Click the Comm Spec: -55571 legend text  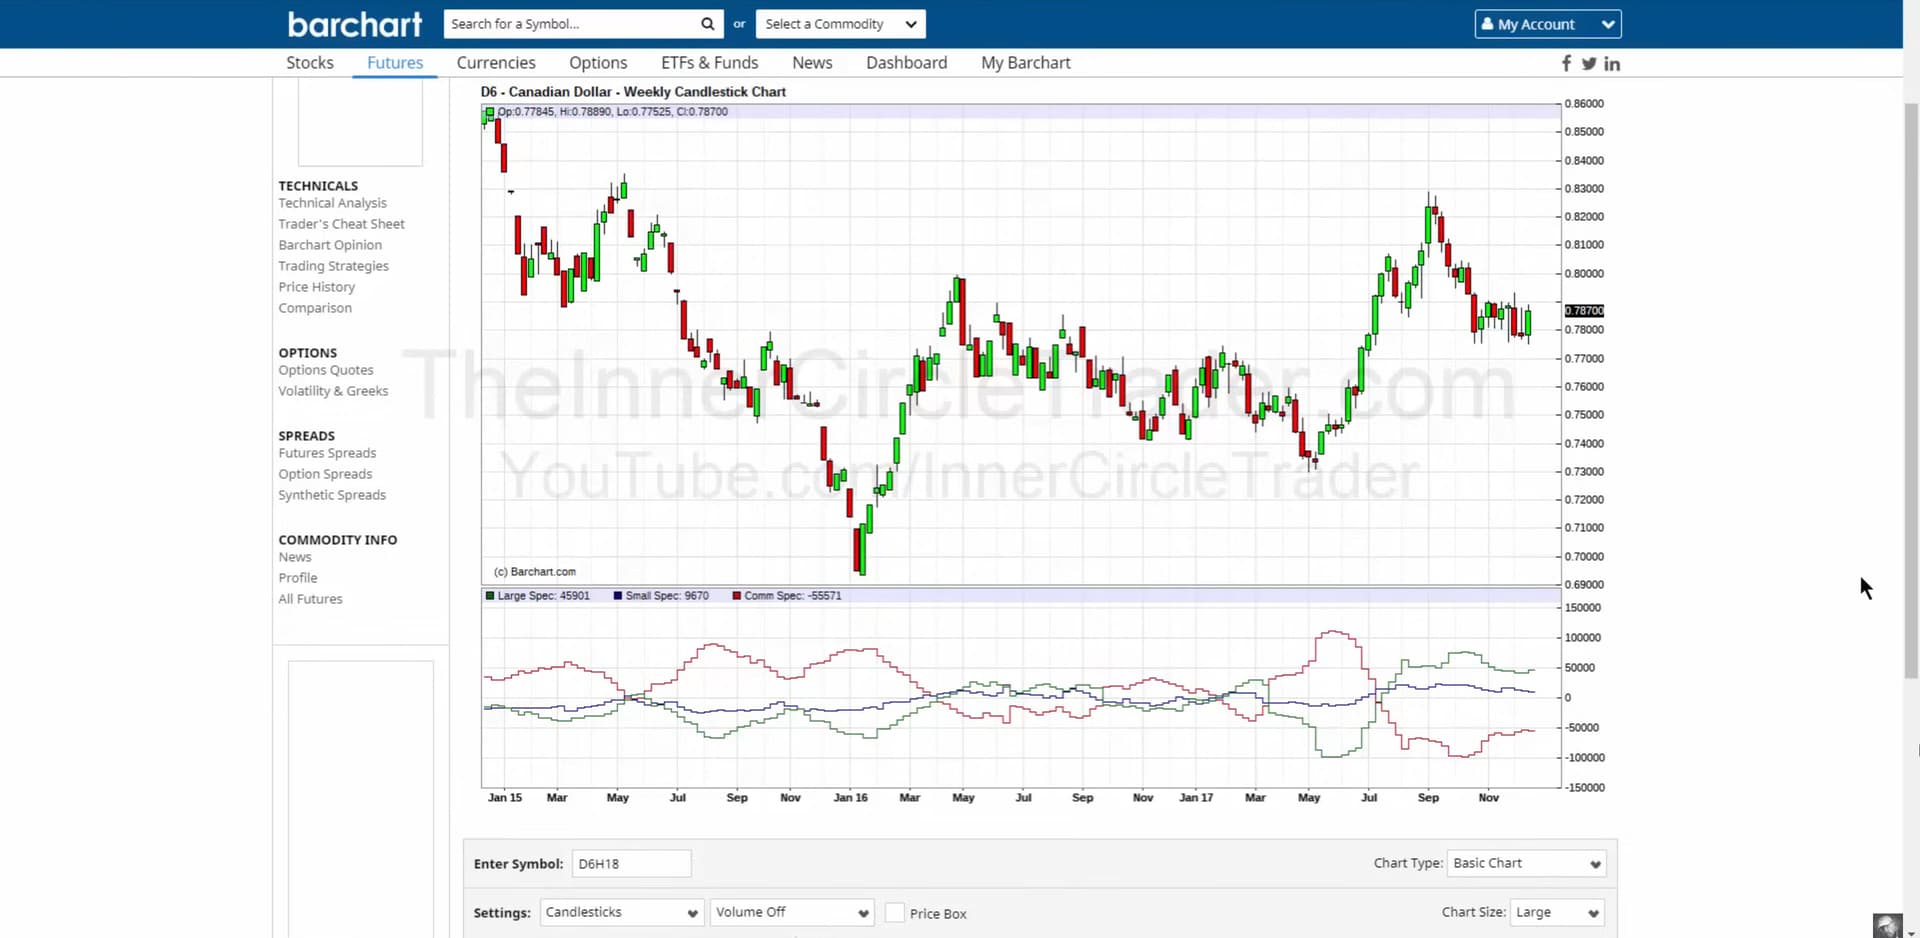coord(793,596)
